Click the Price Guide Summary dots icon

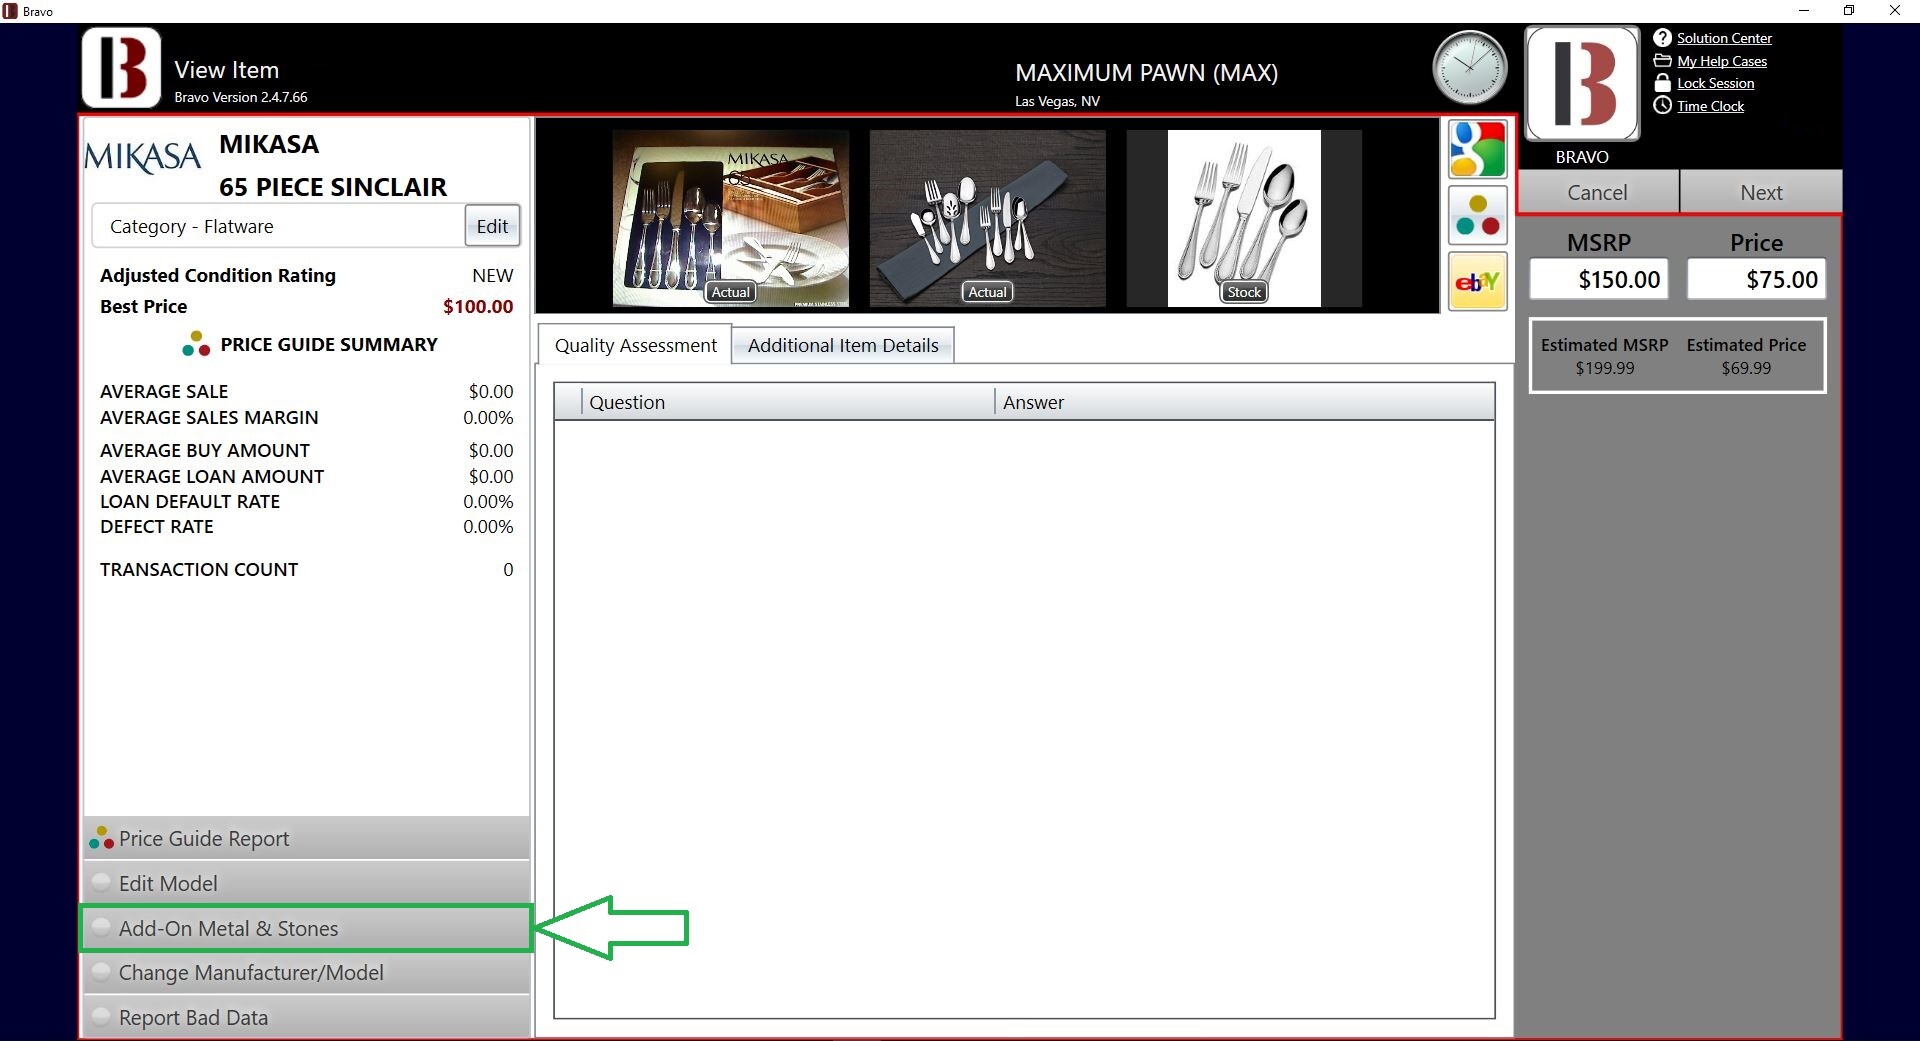click(x=196, y=344)
